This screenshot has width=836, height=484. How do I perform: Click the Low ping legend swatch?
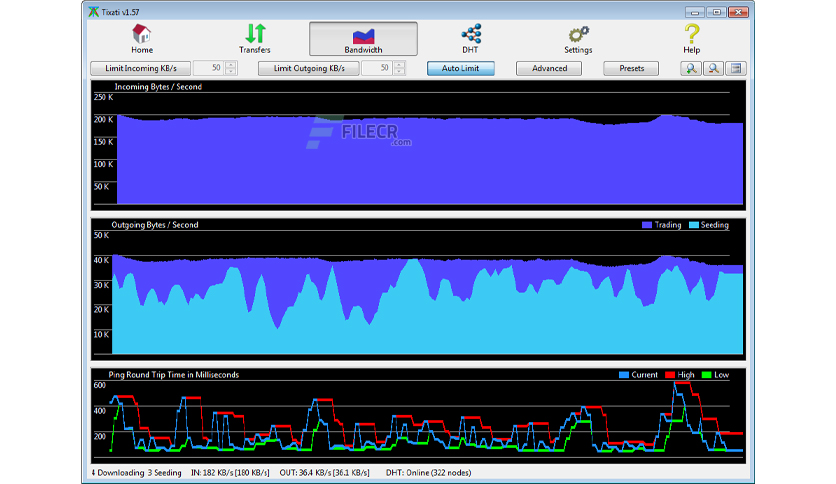(706, 375)
